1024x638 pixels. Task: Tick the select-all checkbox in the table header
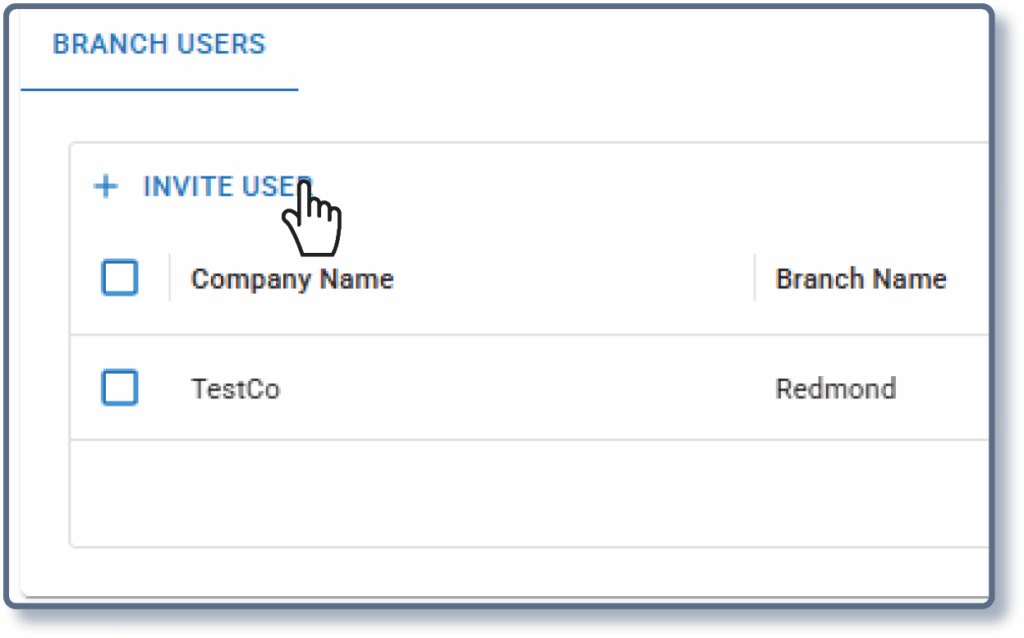click(x=120, y=279)
